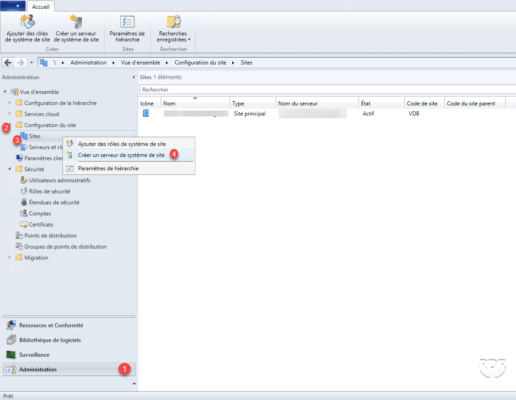Image resolution: width=516 pixels, height=400 pixels.
Task: Click Administration in the breadcrumb path
Action: tap(88, 63)
